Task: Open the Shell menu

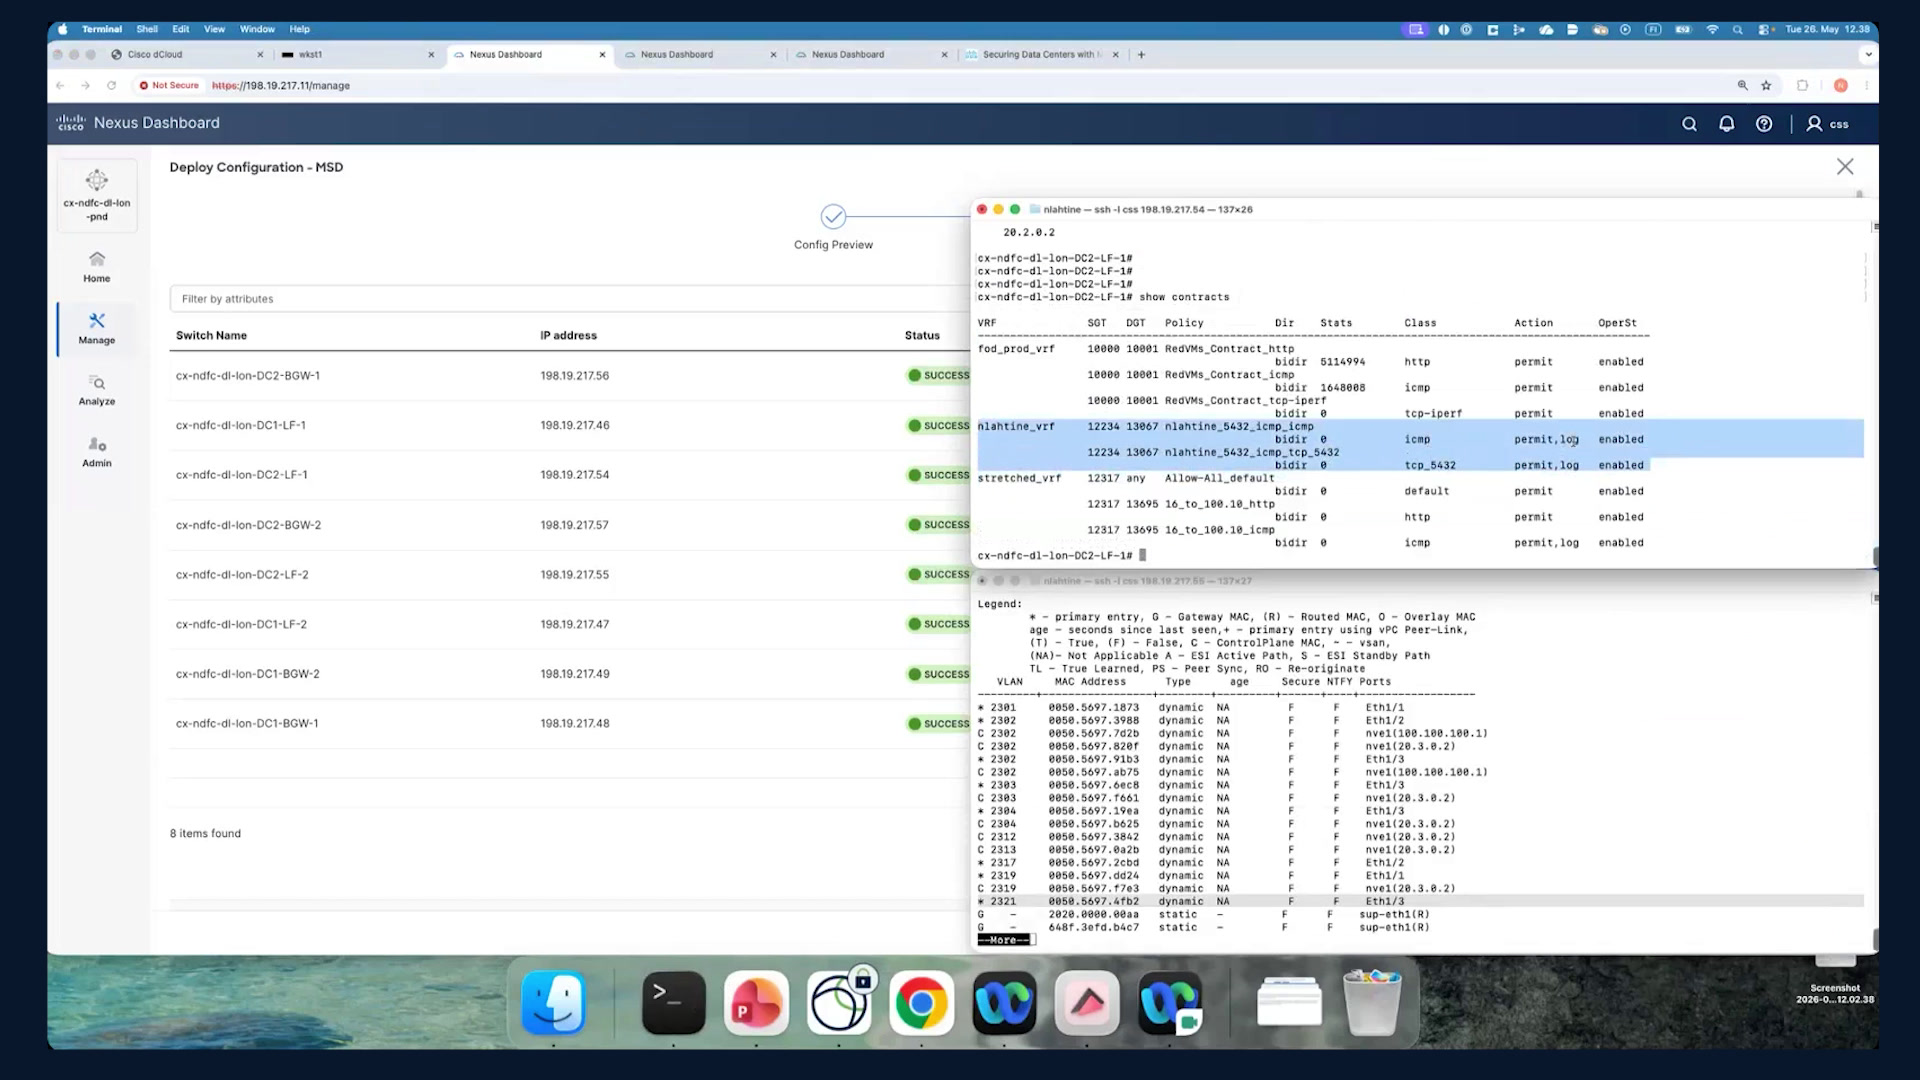Action: coord(147,29)
